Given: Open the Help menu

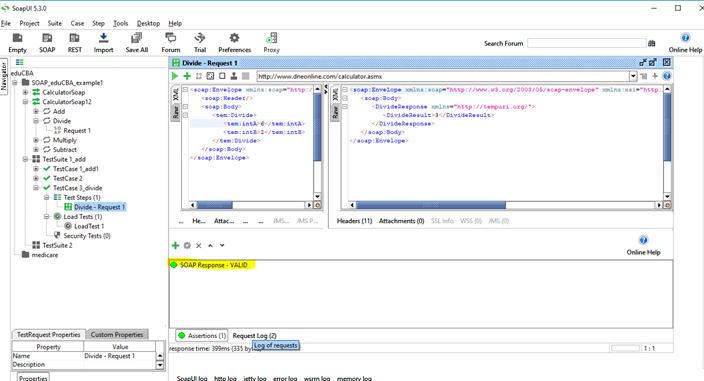Looking at the screenshot, I should [175, 23].
